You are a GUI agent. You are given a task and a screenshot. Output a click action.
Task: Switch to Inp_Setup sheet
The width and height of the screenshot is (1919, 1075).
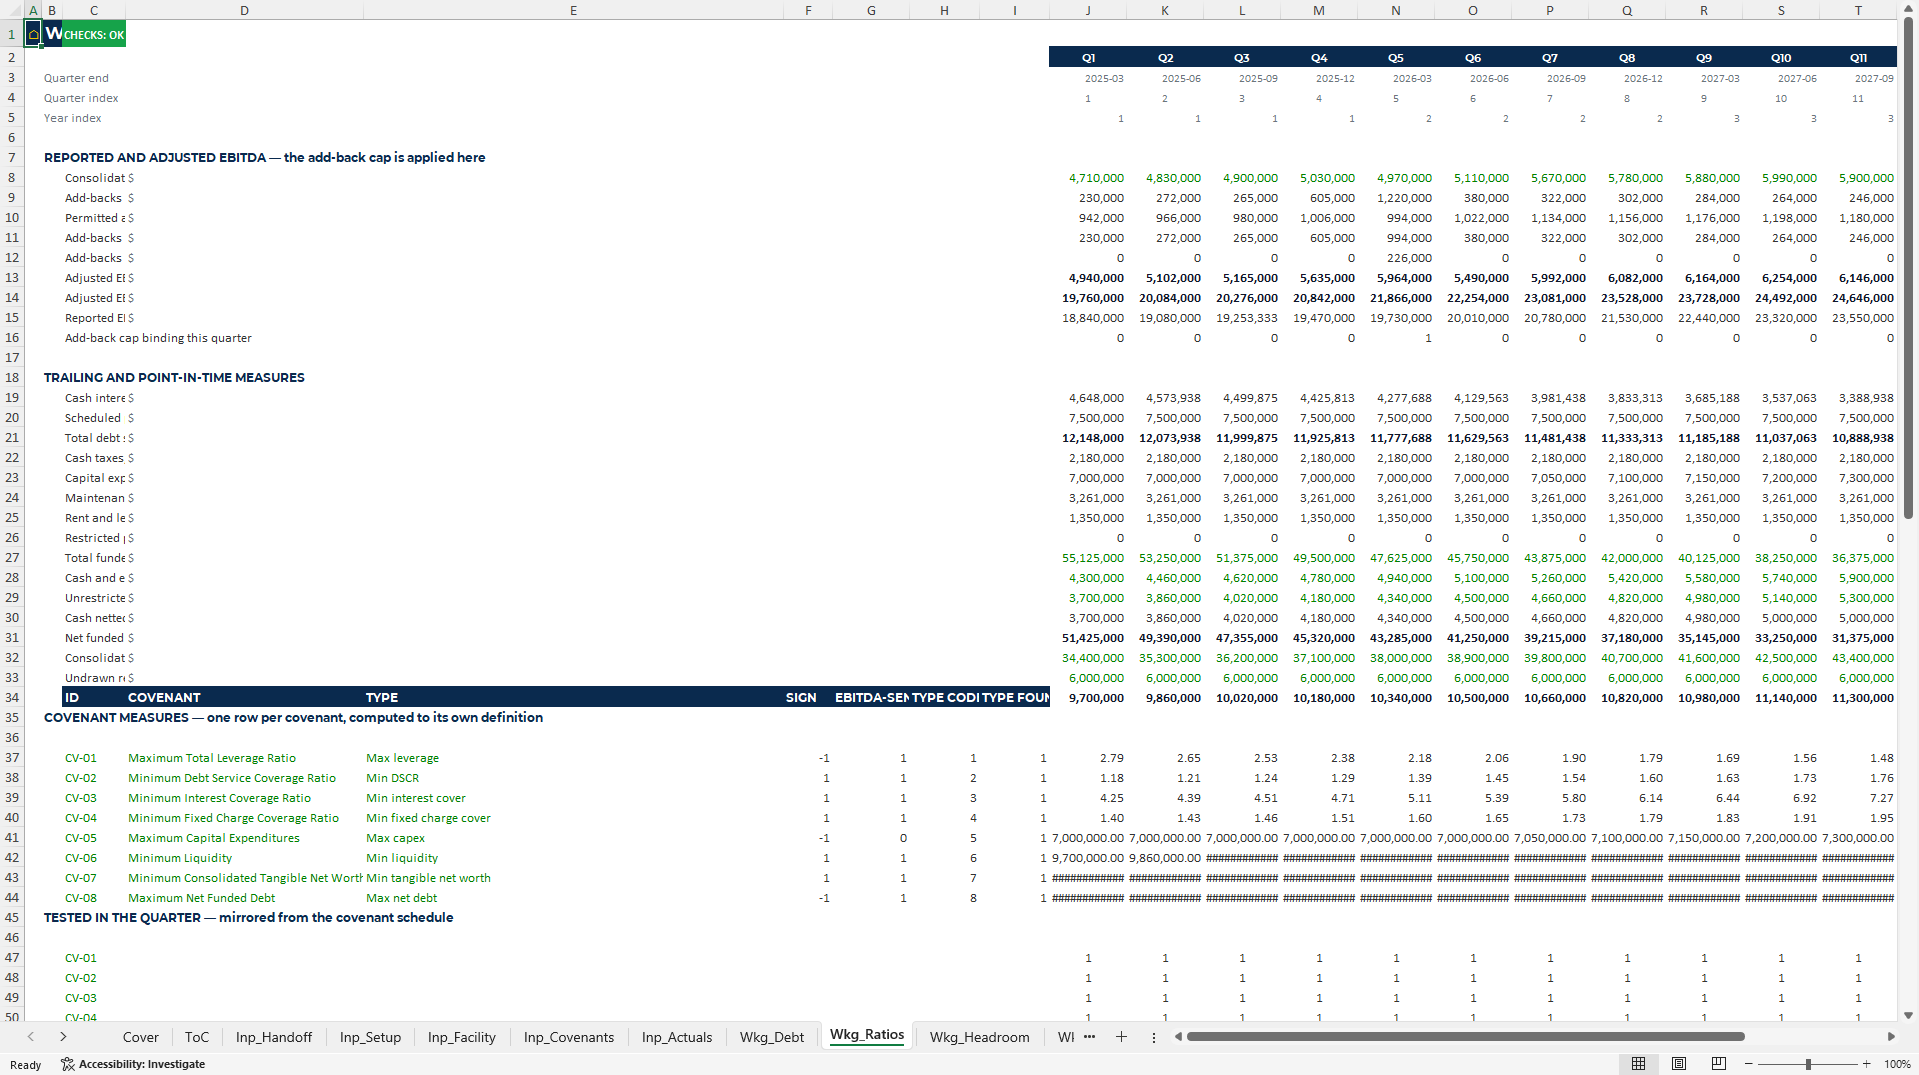[x=370, y=1037]
